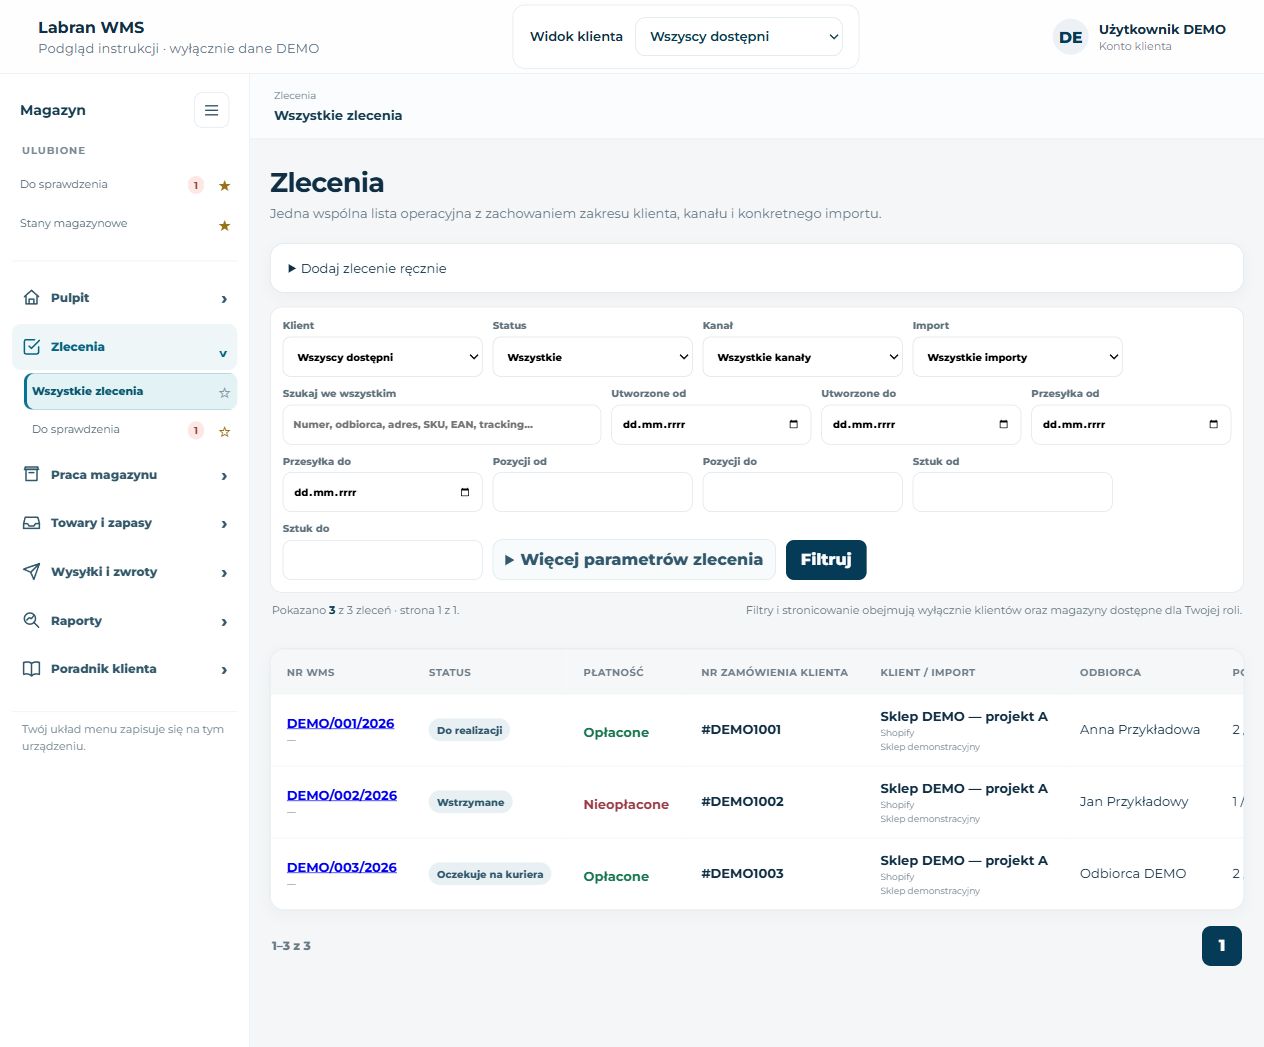Click the Szukaj we wszystkim search field
The height and width of the screenshot is (1047, 1264).
442,425
